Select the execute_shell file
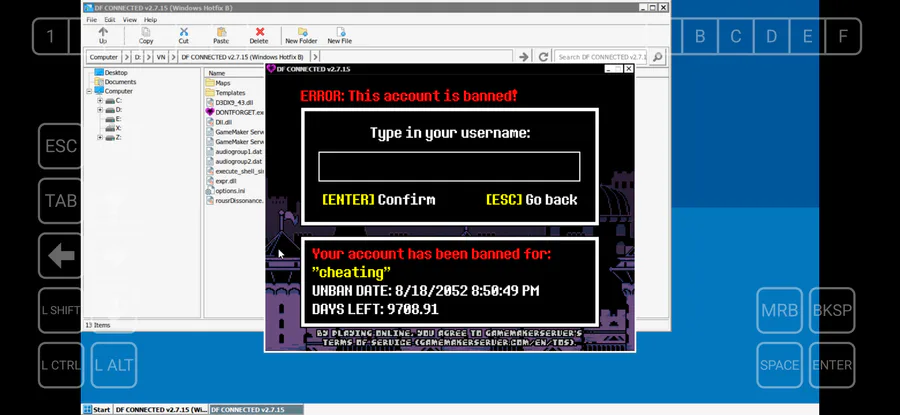900x415 pixels. coord(235,171)
